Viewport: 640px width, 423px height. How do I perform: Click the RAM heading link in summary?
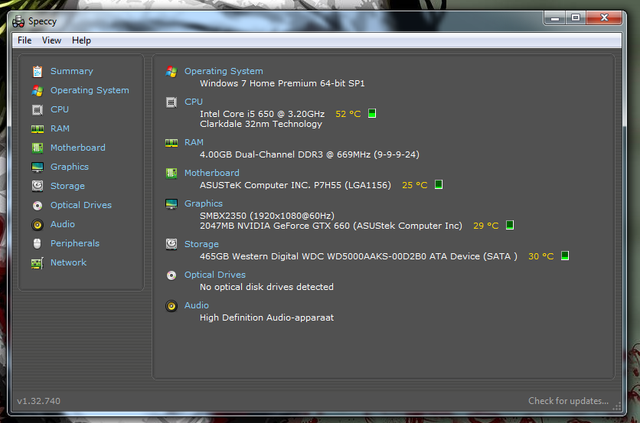(194, 142)
